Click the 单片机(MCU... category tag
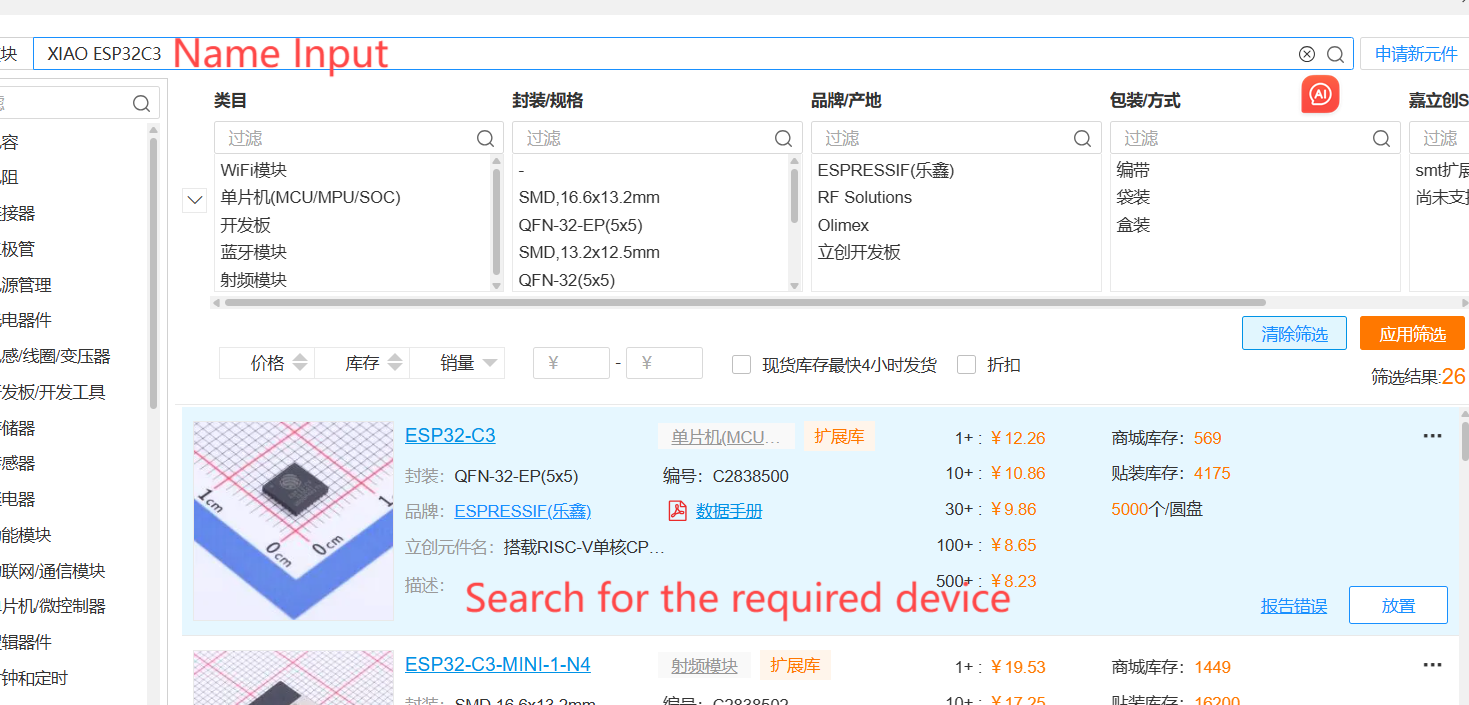The height and width of the screenshot is (705, 1469). point(726,437)
